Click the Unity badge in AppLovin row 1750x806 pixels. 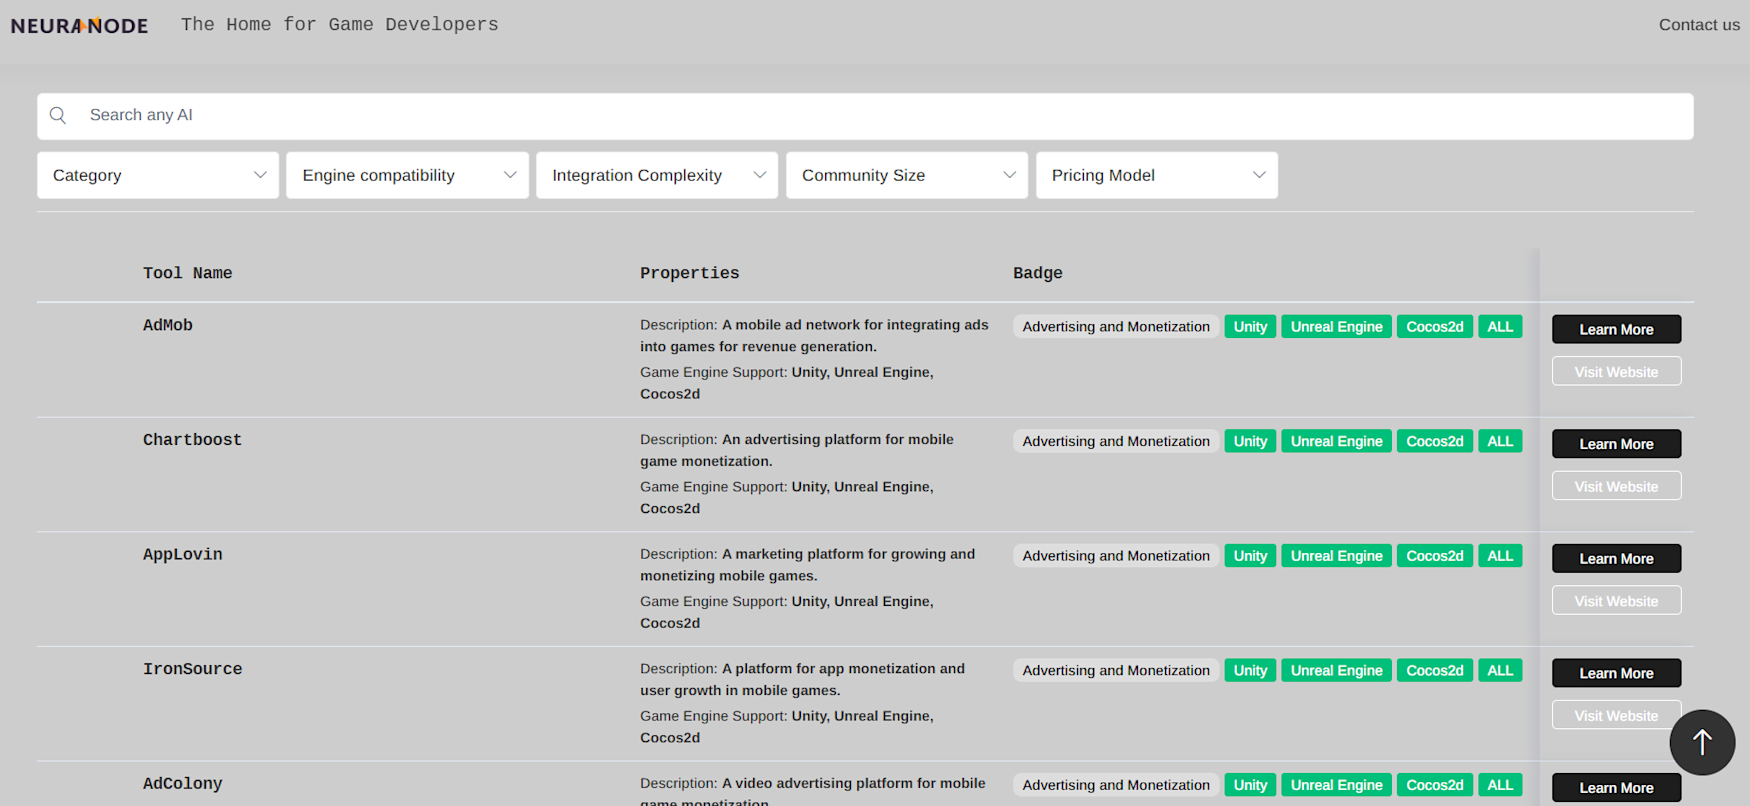tap(1250, 556)
